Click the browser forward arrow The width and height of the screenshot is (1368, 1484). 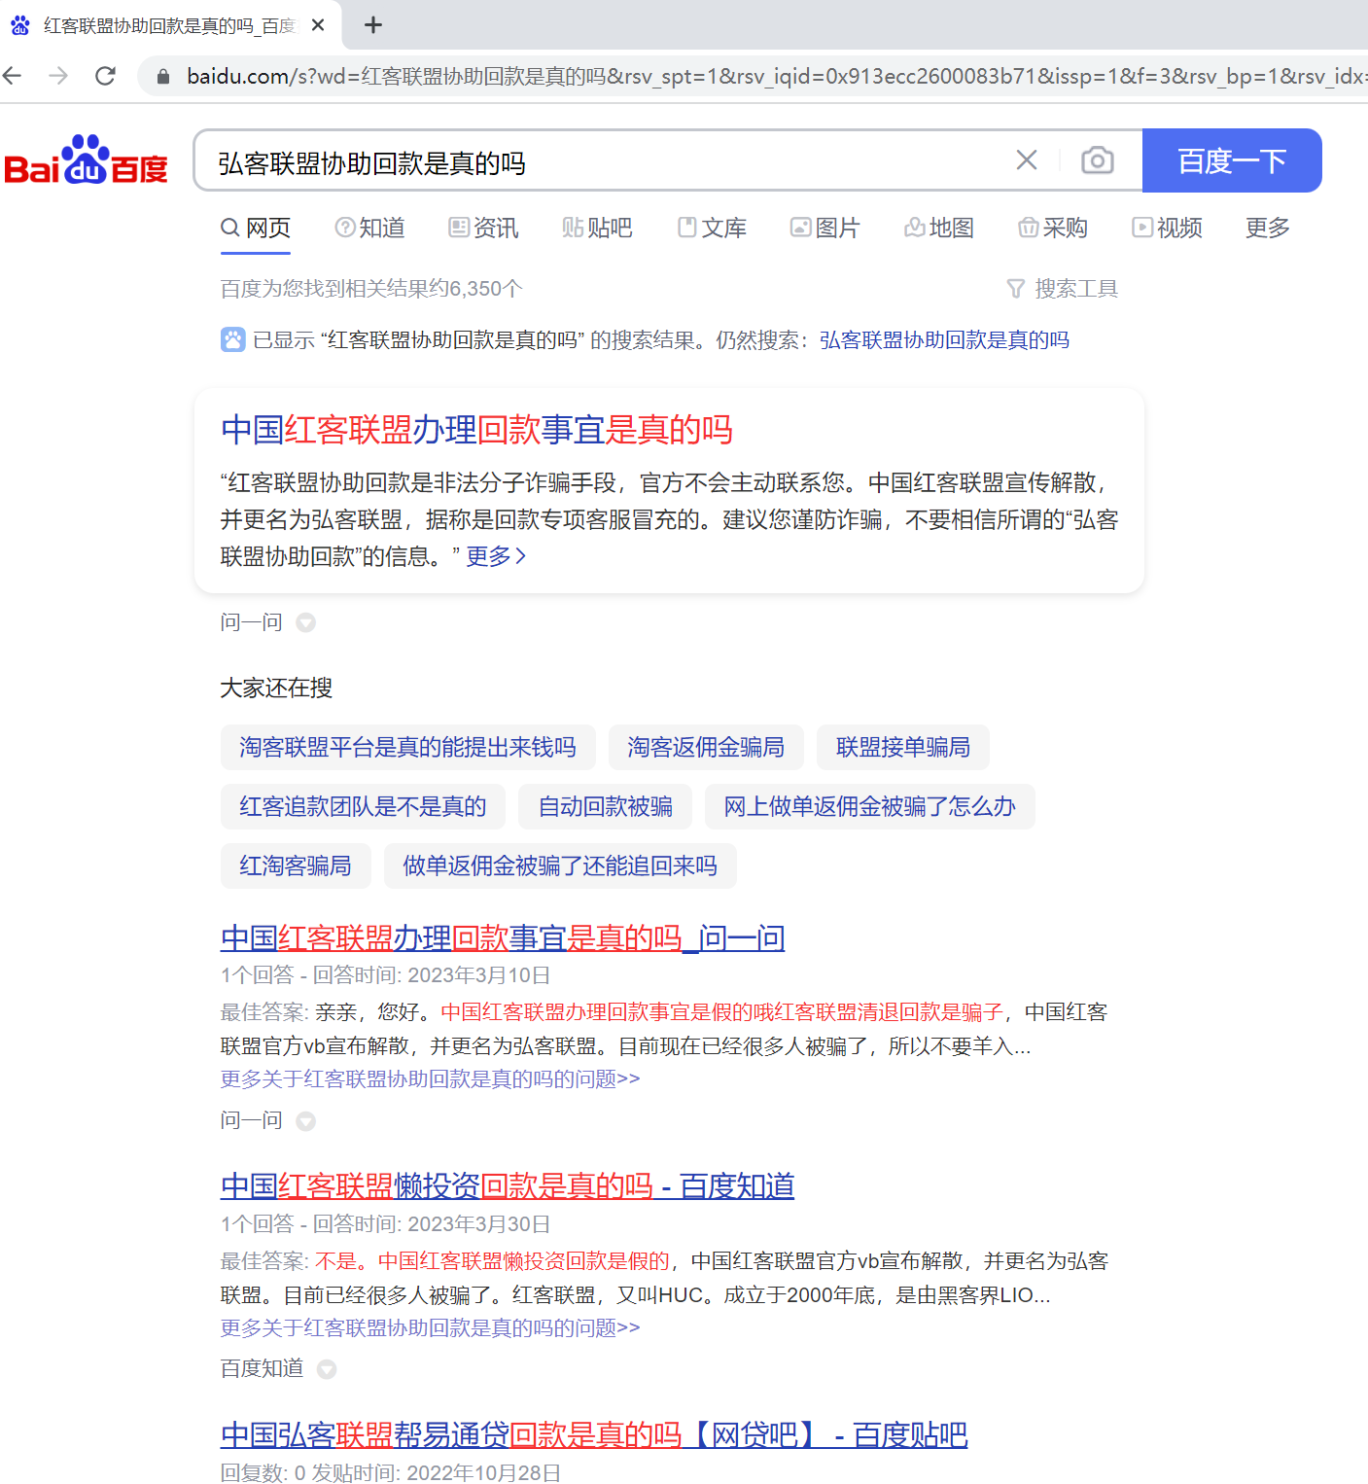[x=58, y=75]
